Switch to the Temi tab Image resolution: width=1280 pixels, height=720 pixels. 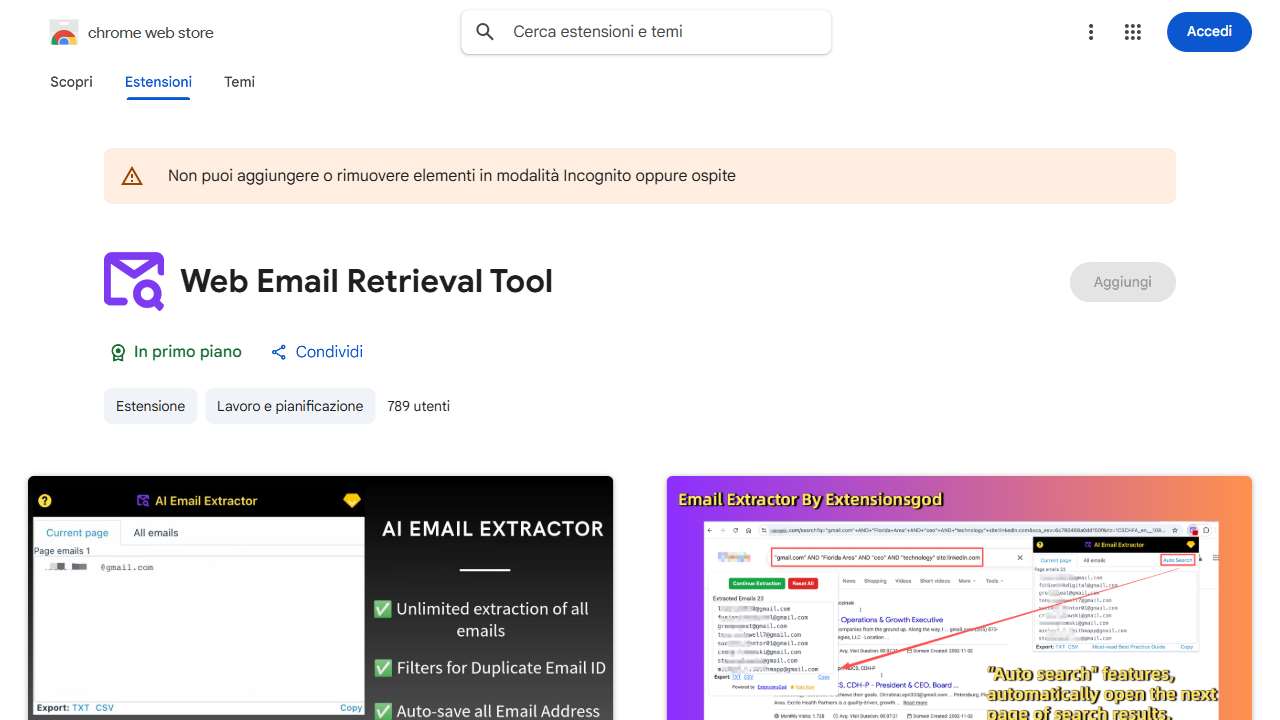click(x=239, y=82)
